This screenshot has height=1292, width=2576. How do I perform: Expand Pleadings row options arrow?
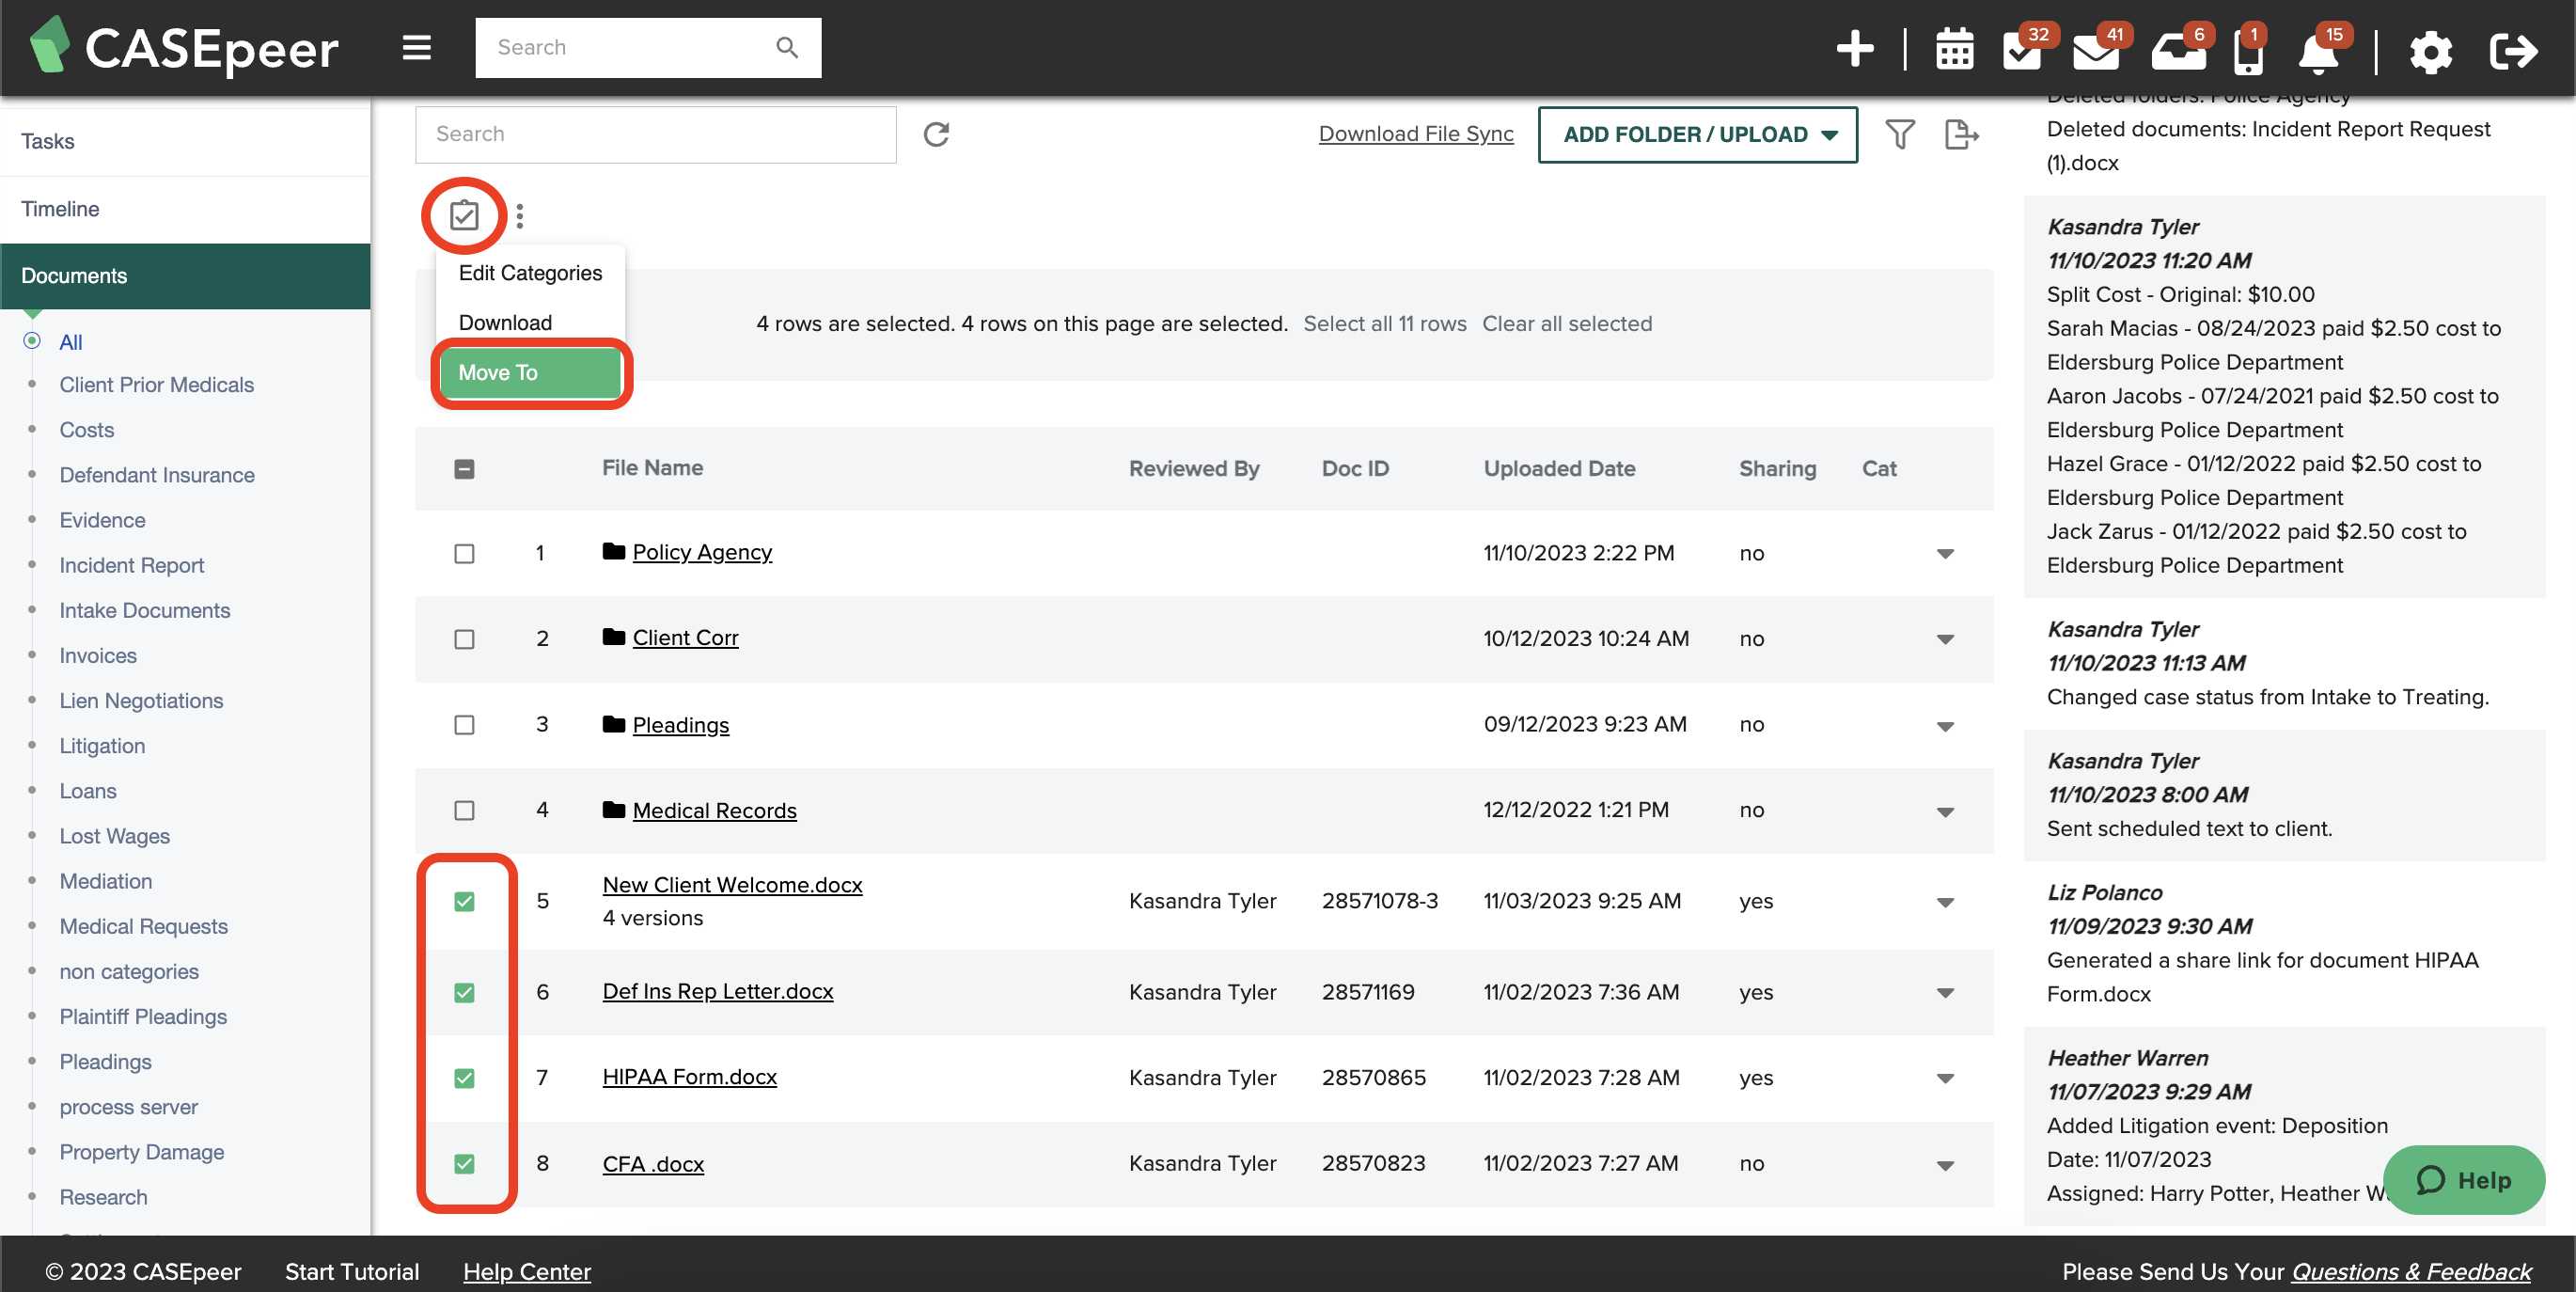pyautogui.click(x=1945, y=726)
